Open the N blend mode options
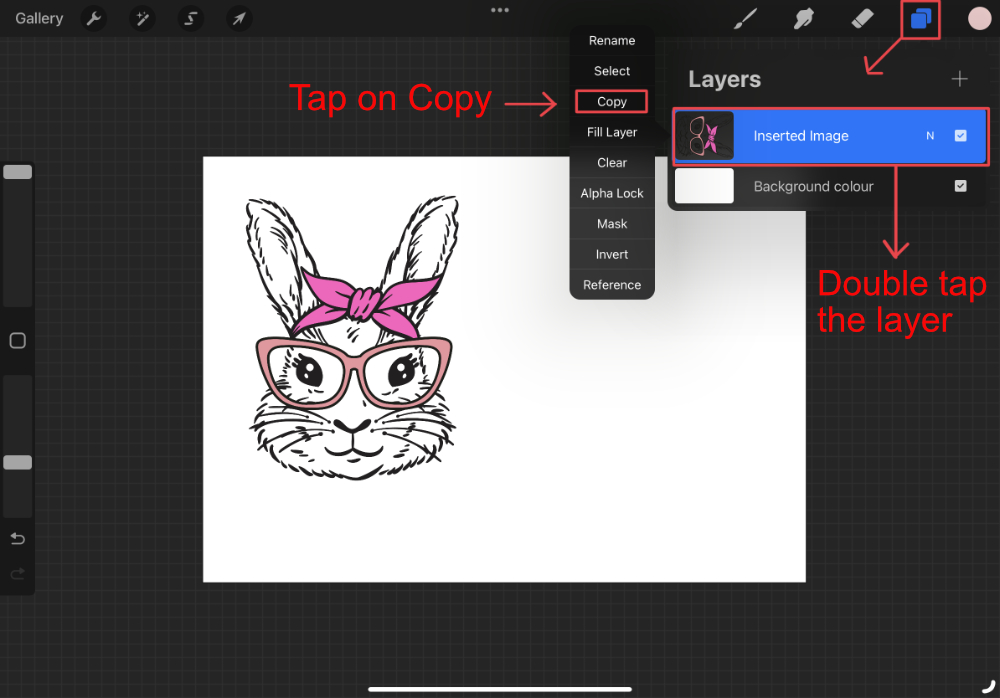 coord(929,135)
